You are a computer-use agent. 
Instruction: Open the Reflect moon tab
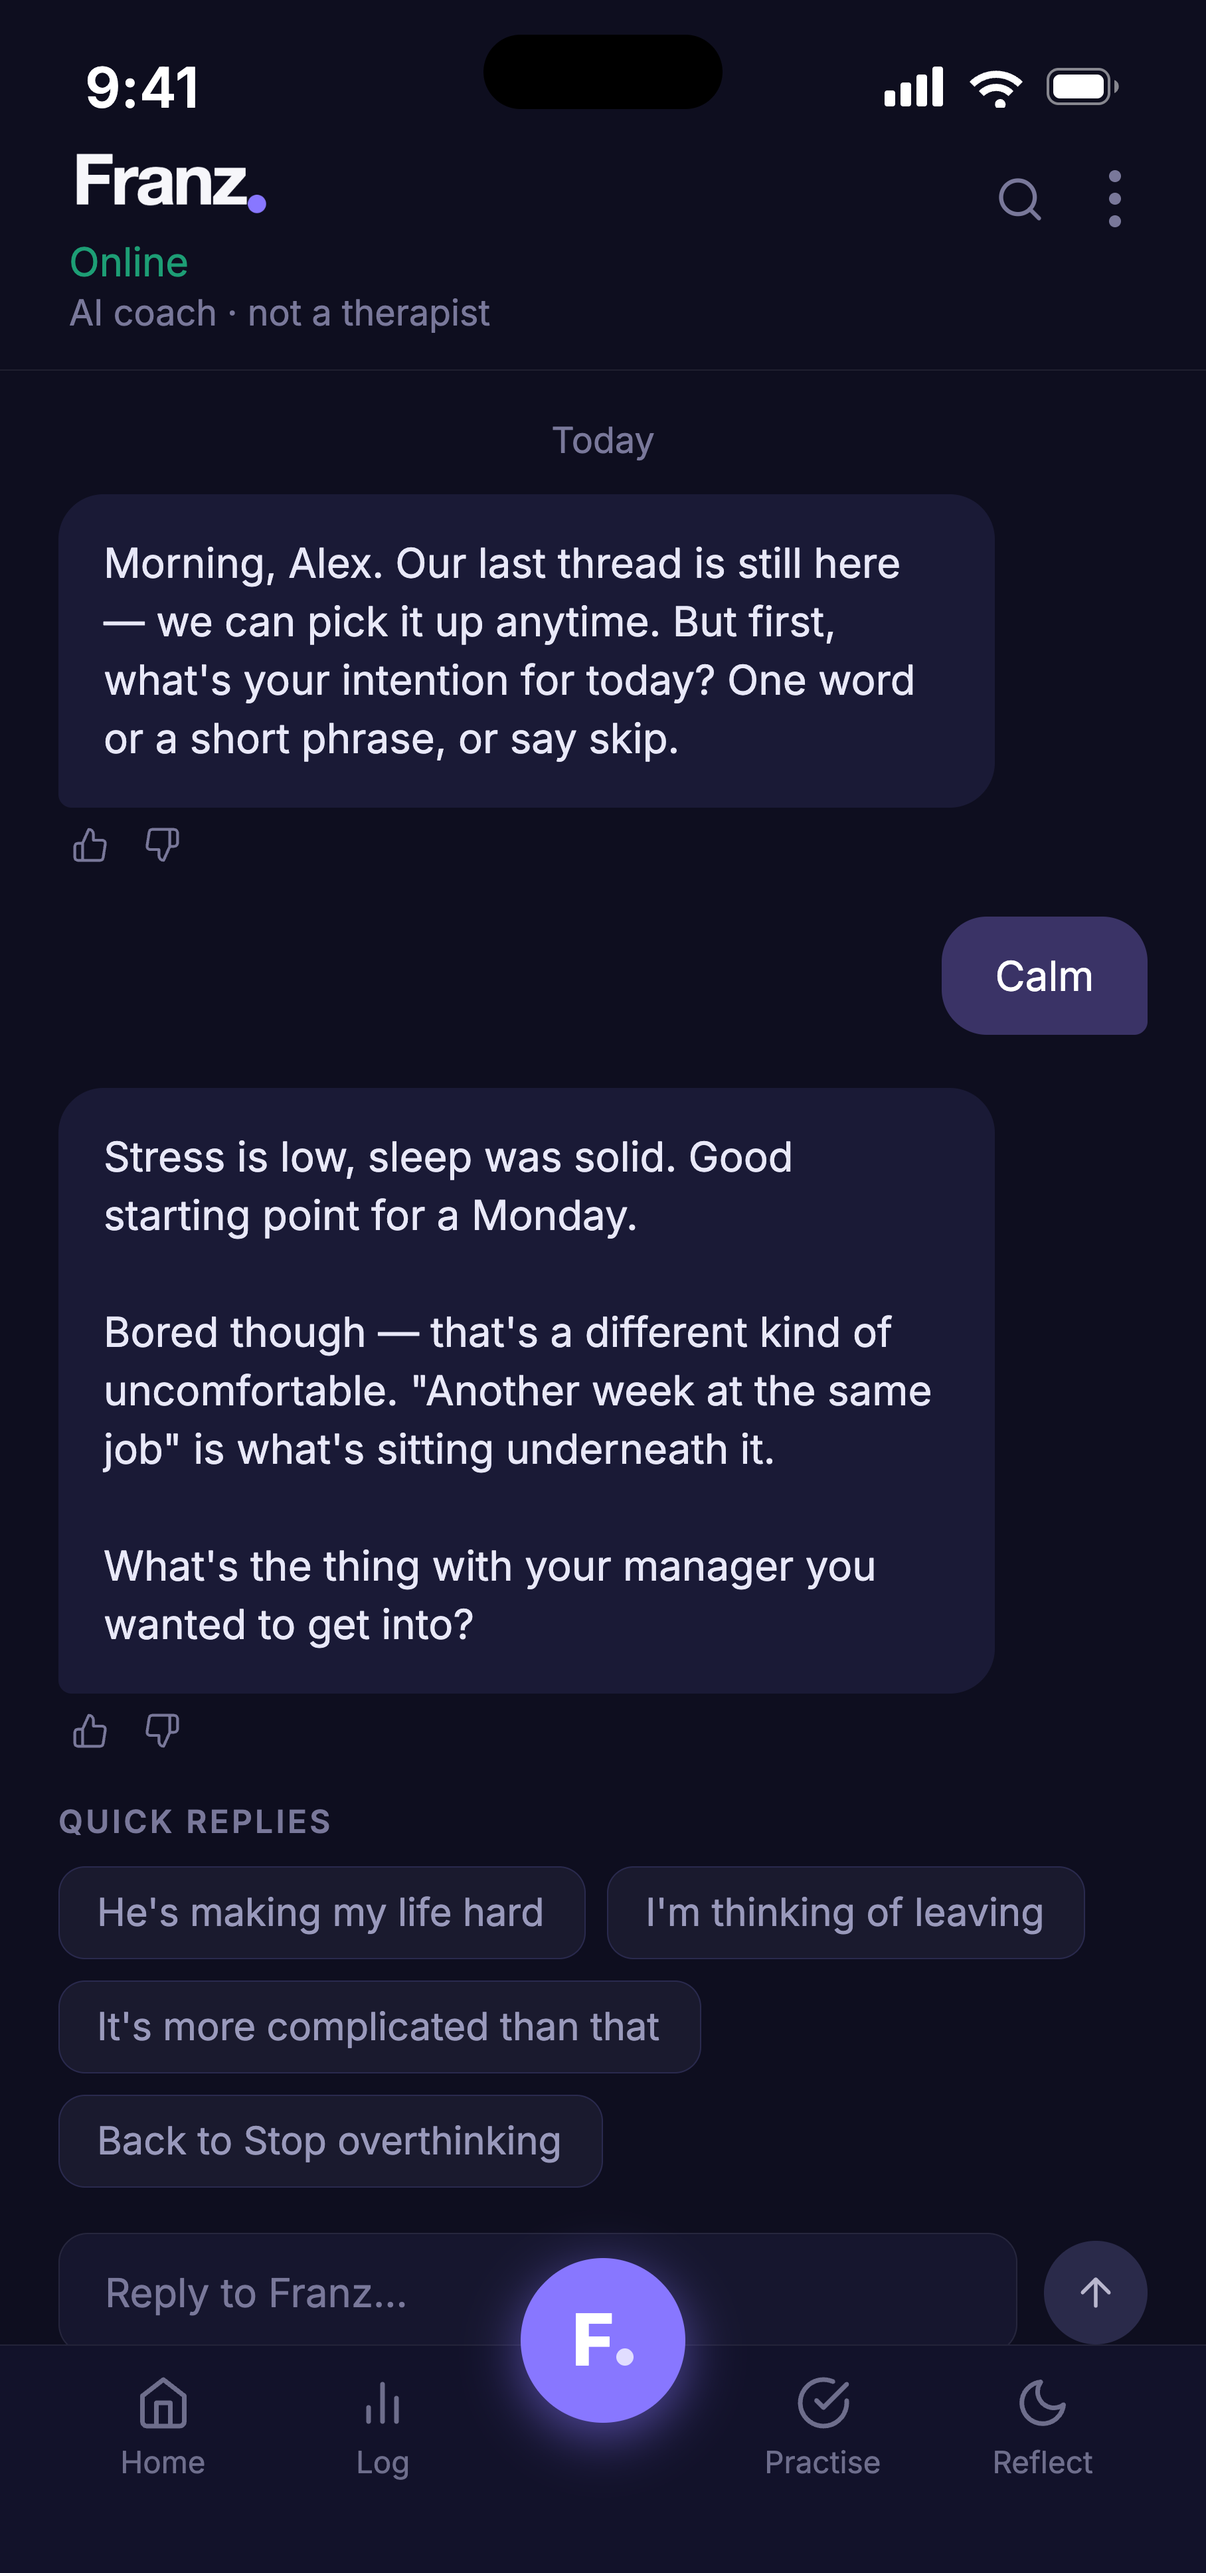coord(1043,2428)
